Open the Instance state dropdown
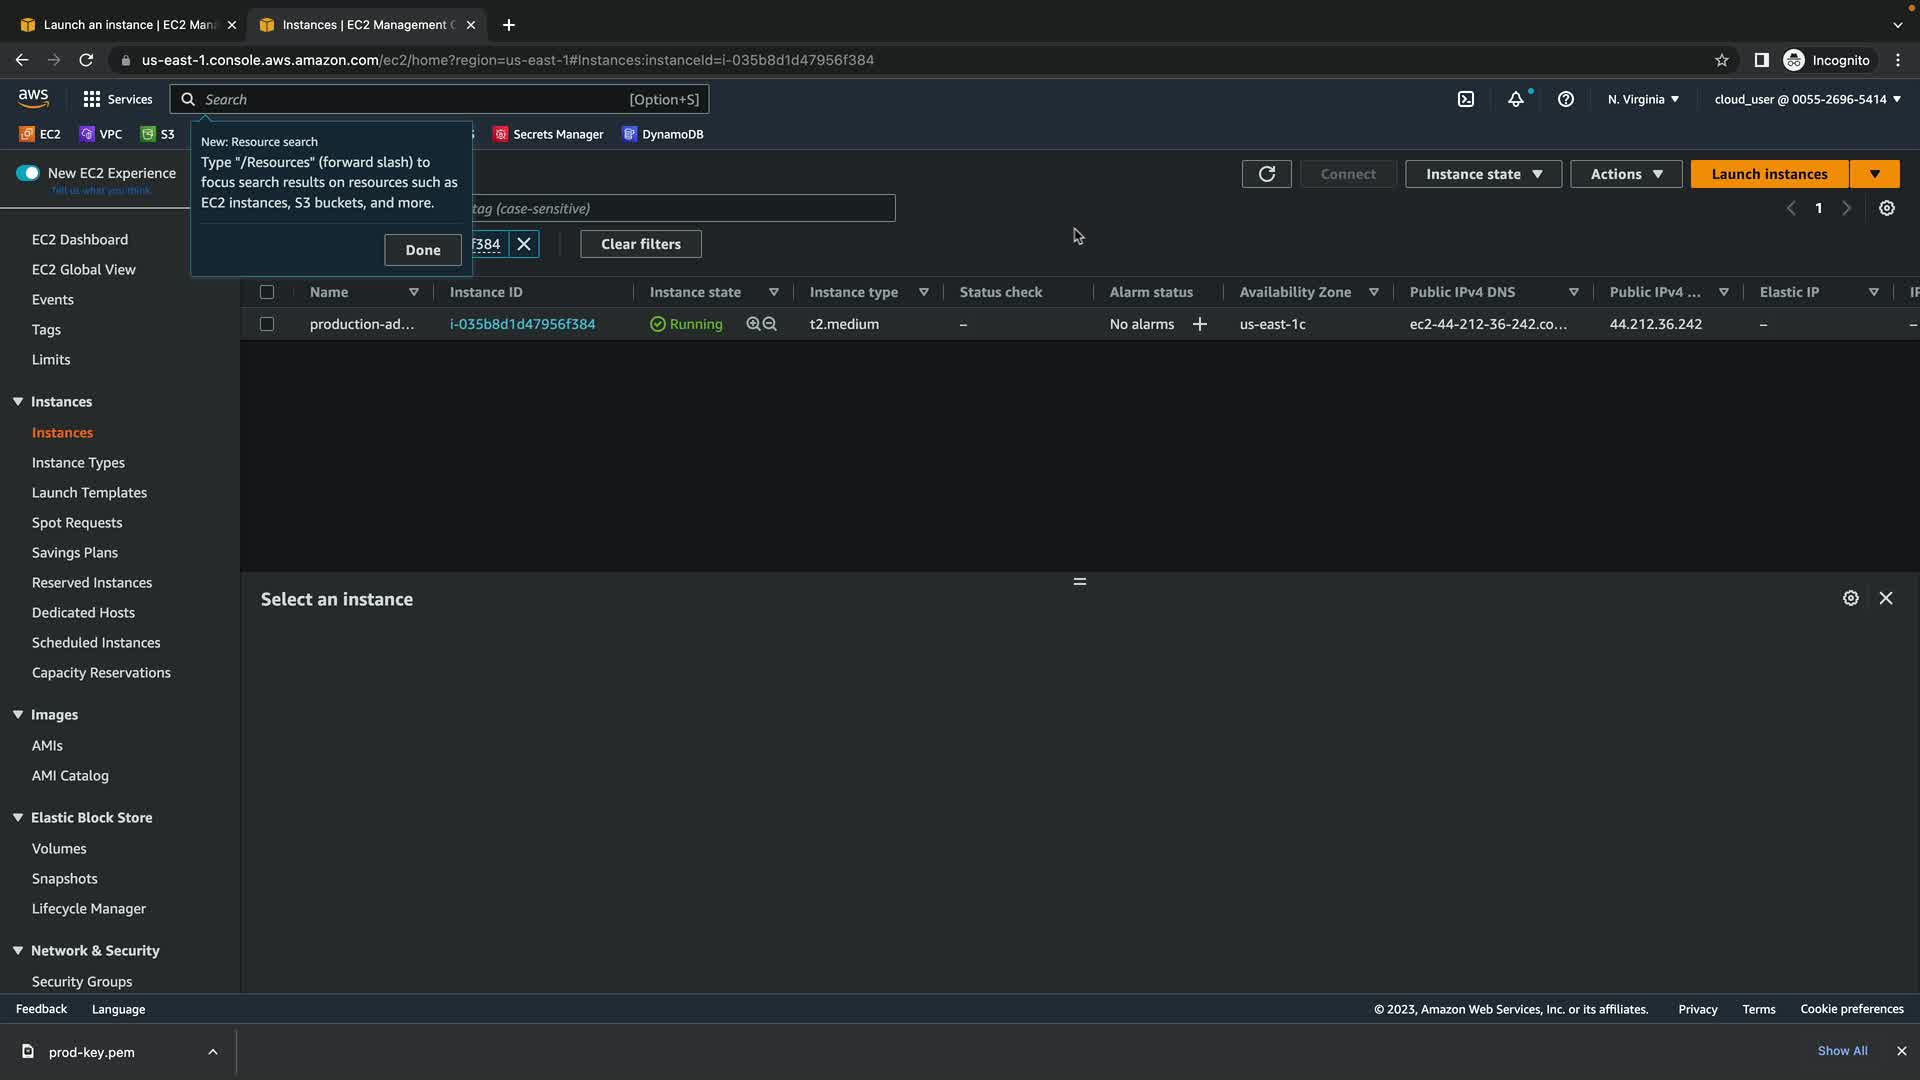Image resolution: width=1920 pixels, height=1080 pixels. pos(1483,174)
